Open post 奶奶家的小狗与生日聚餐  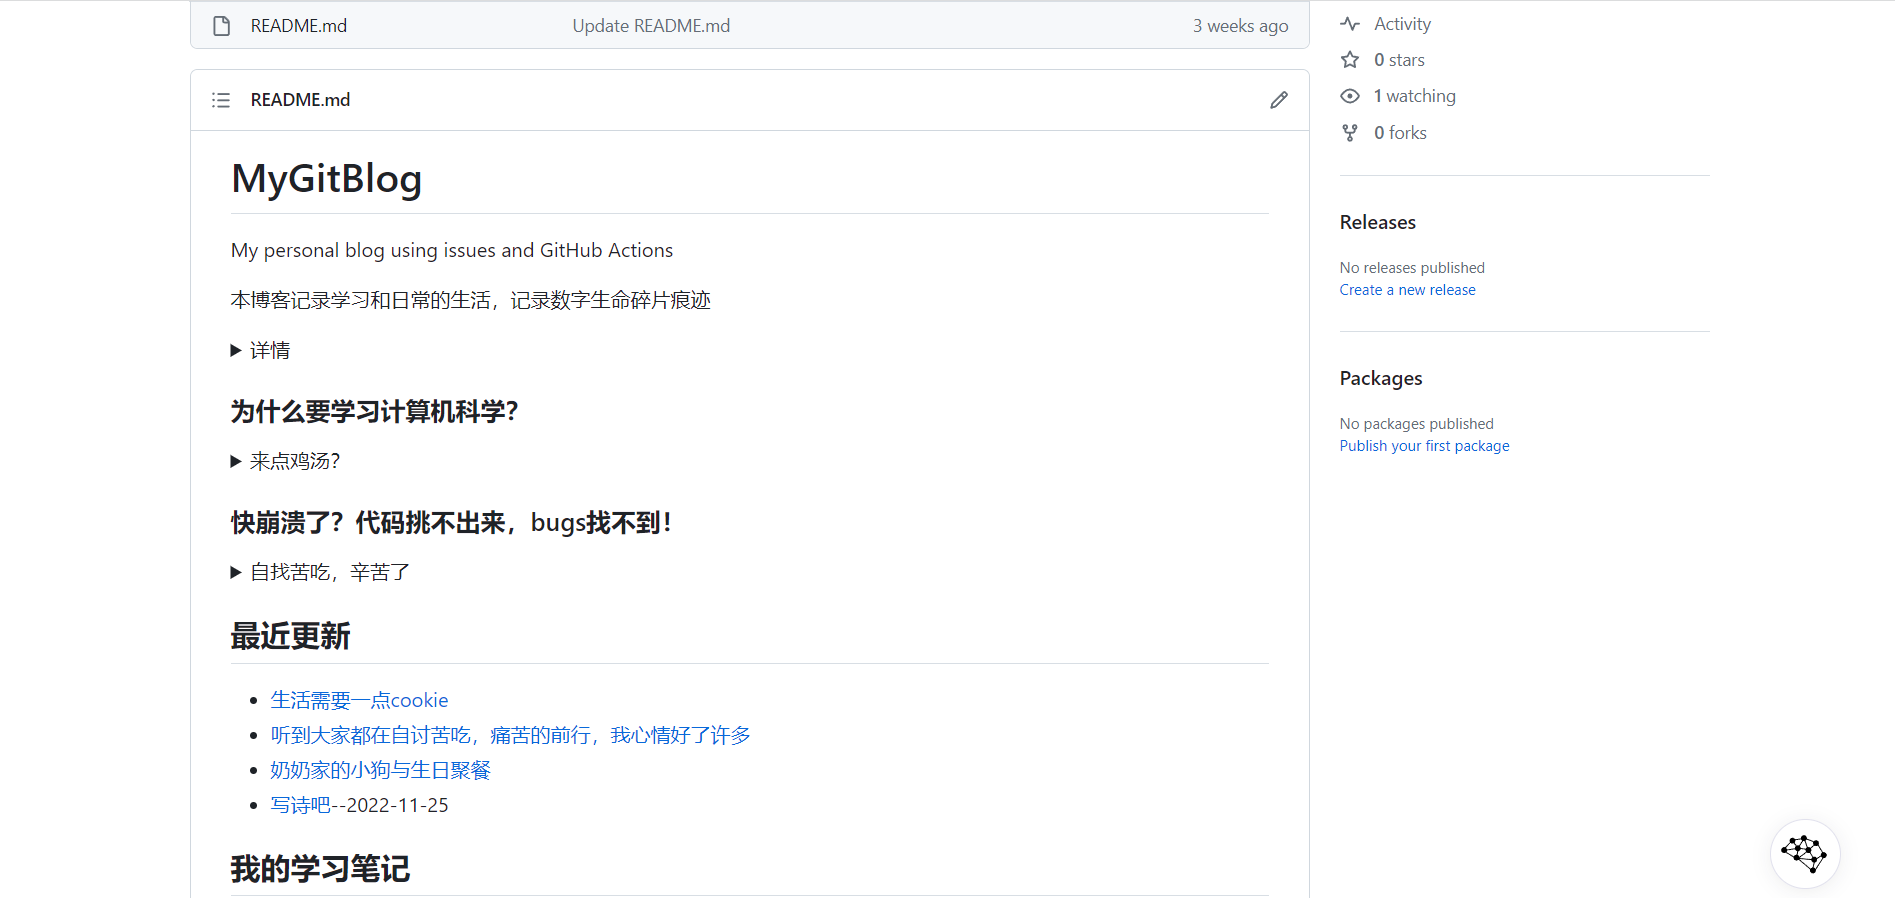click(381, 770)
